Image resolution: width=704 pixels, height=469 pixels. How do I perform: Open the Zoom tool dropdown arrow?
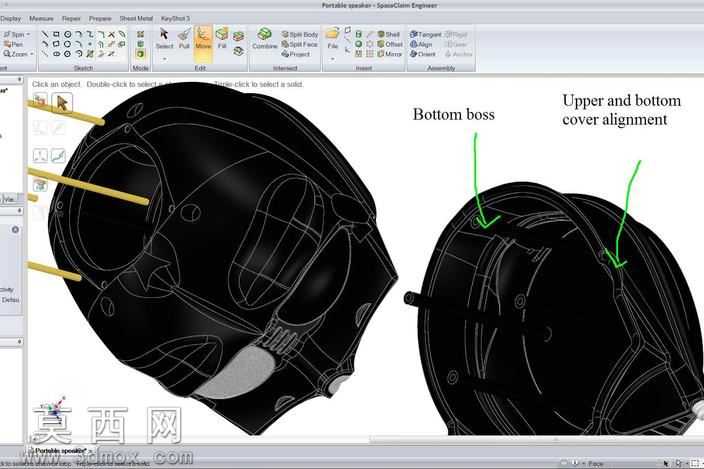32,54
